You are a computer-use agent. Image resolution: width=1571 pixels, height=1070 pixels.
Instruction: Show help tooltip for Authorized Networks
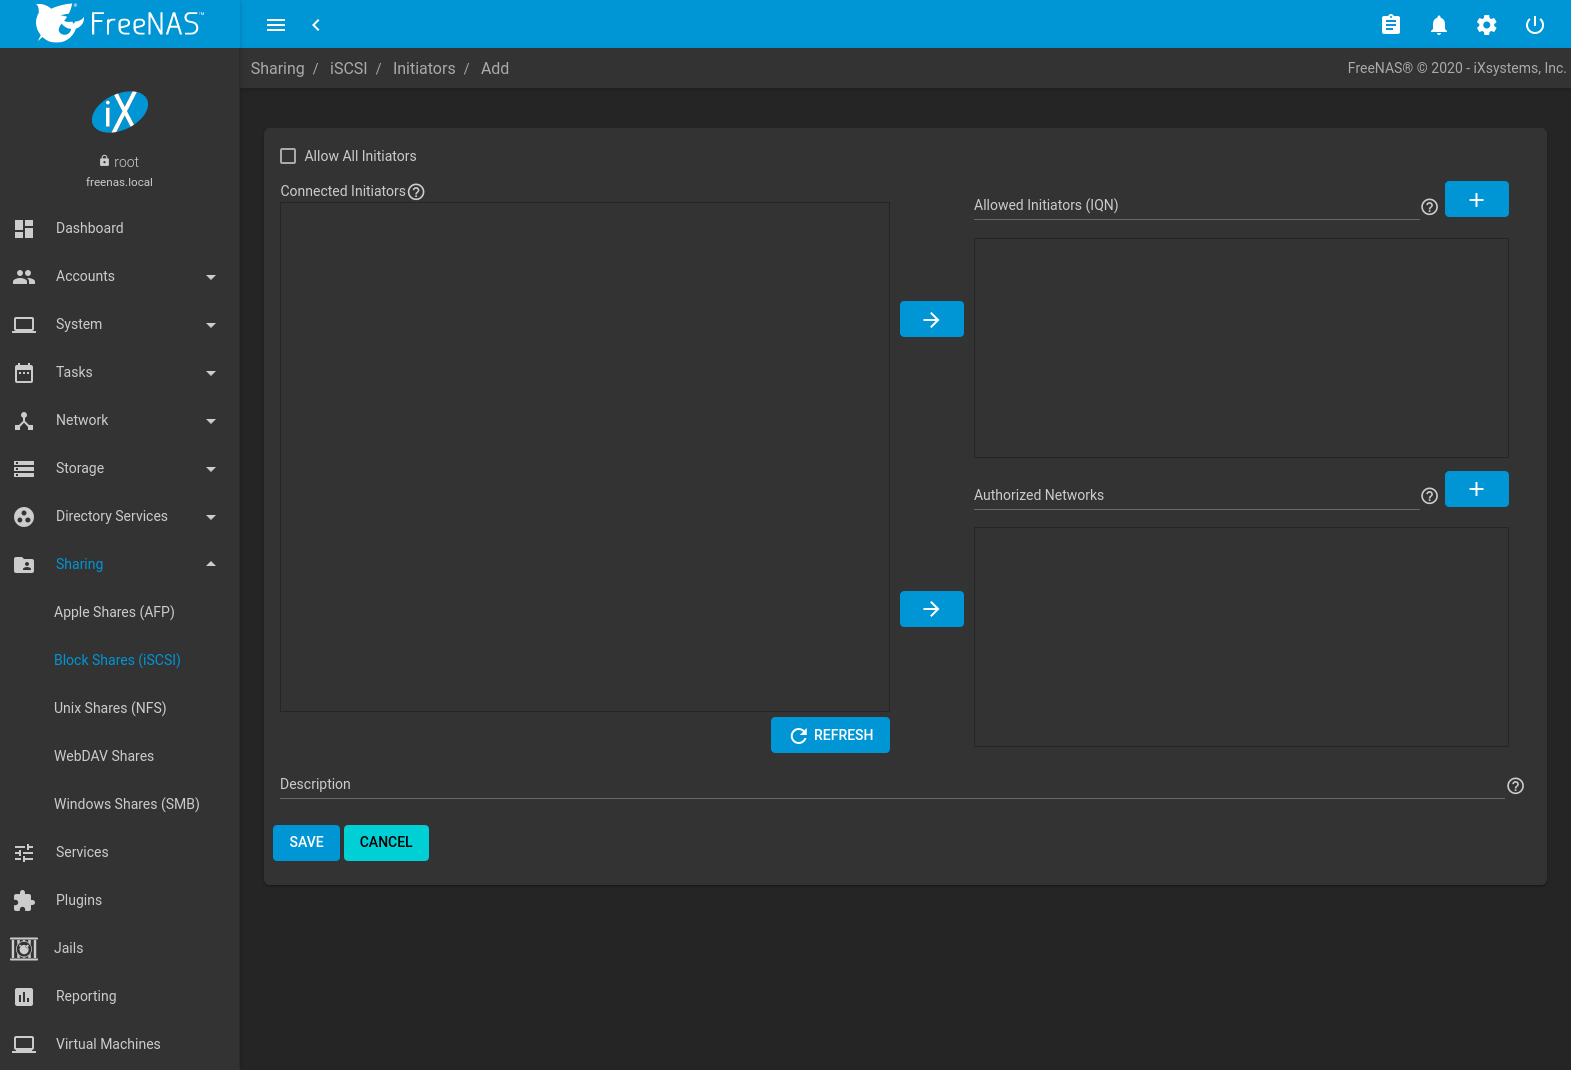[x=1429, y=496]
